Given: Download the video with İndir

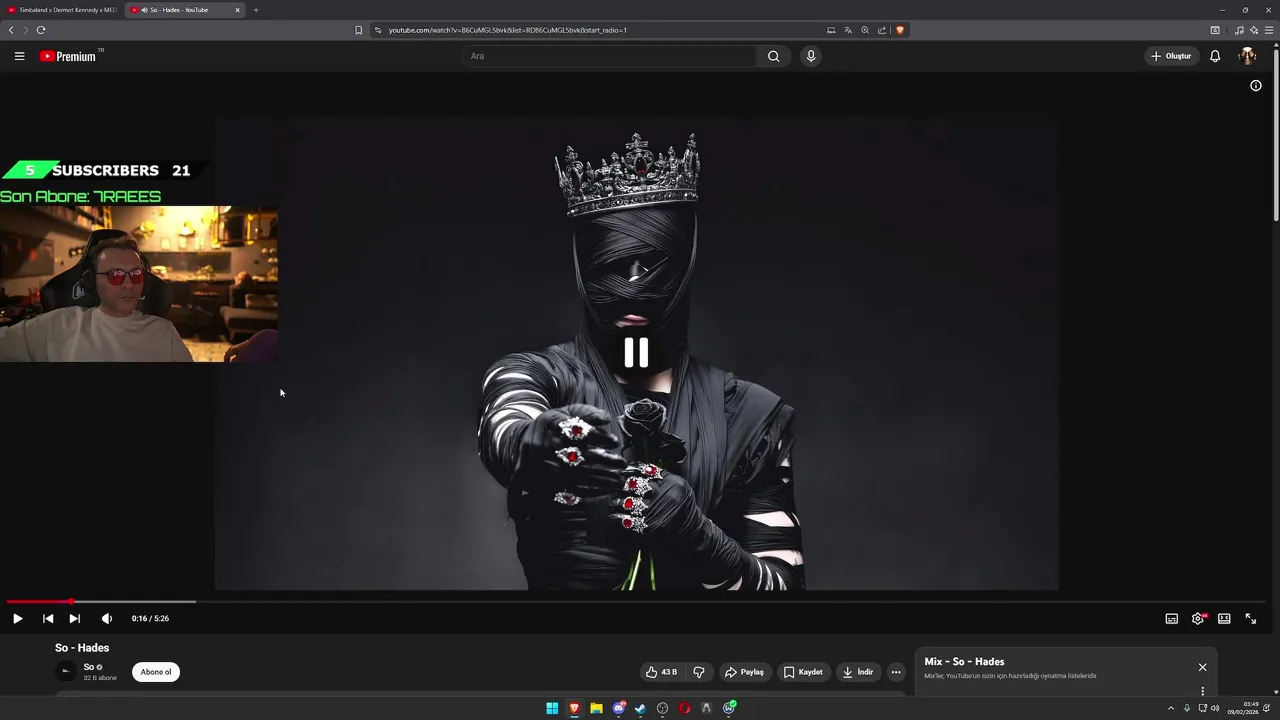Looking at the screenshot, I should click(x=858, y=672).
